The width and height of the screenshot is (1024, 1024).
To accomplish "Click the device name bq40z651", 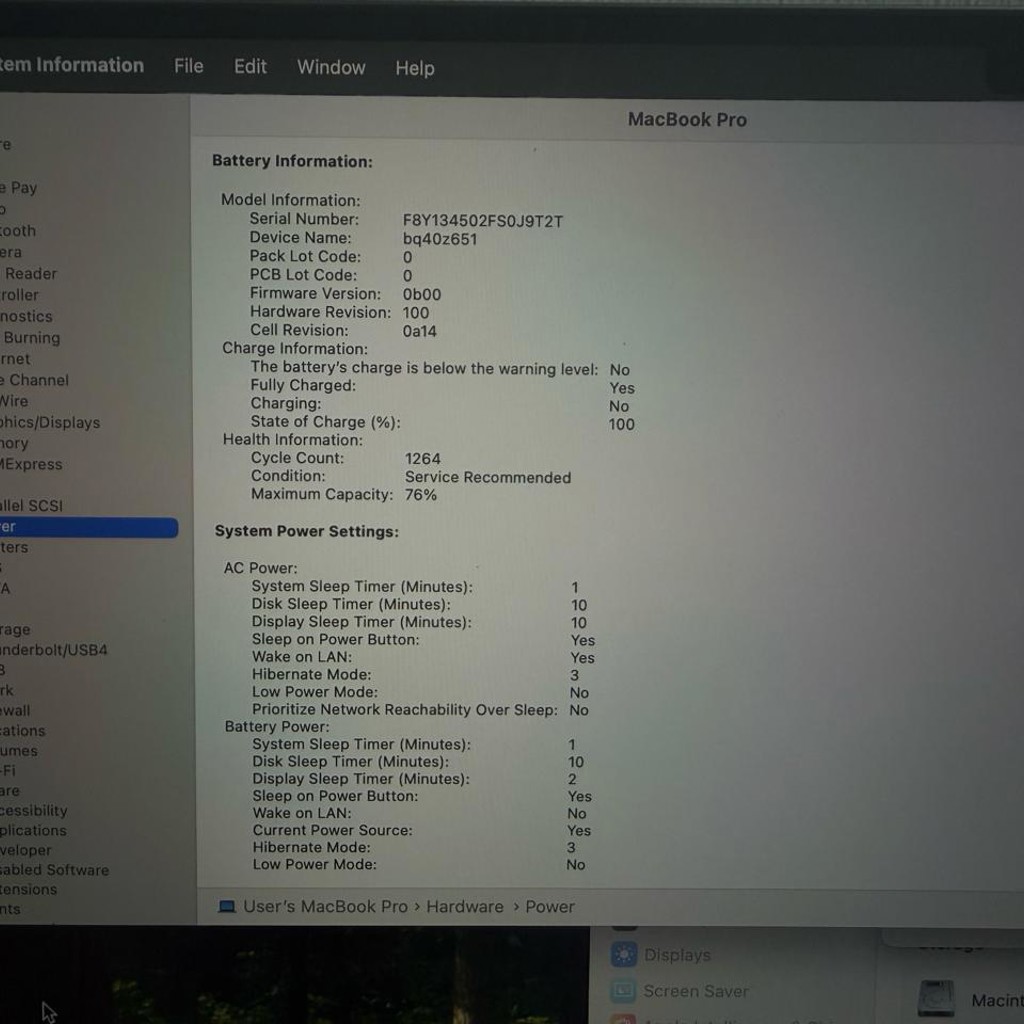I will [x=440, y=239].
